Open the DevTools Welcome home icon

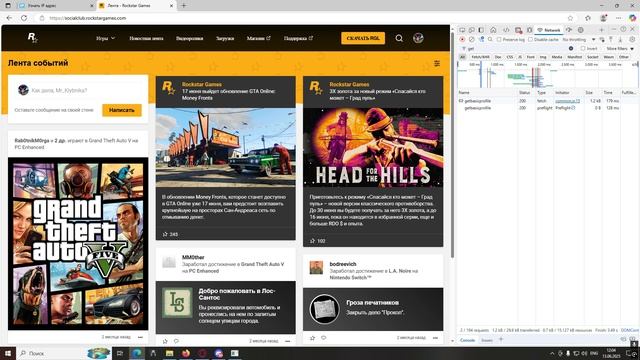click(493, 30)
